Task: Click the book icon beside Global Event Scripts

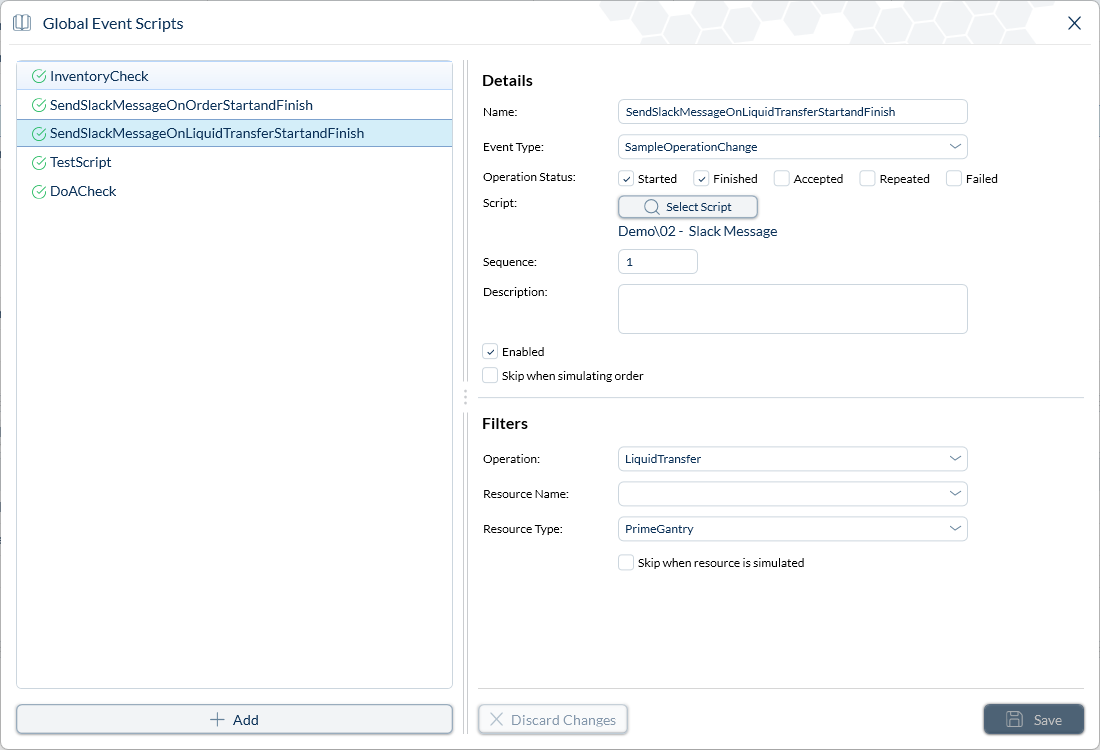Action: [x=22, y=23]
